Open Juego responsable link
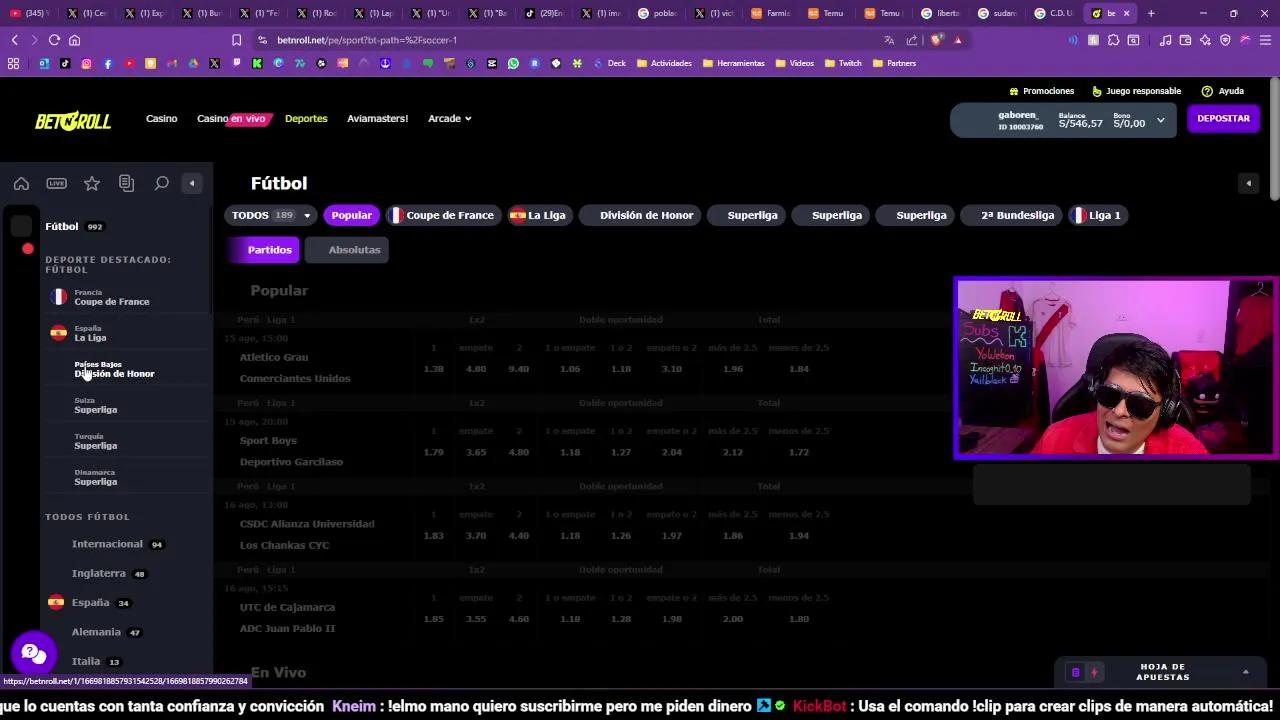 (x=1136, y=91)
